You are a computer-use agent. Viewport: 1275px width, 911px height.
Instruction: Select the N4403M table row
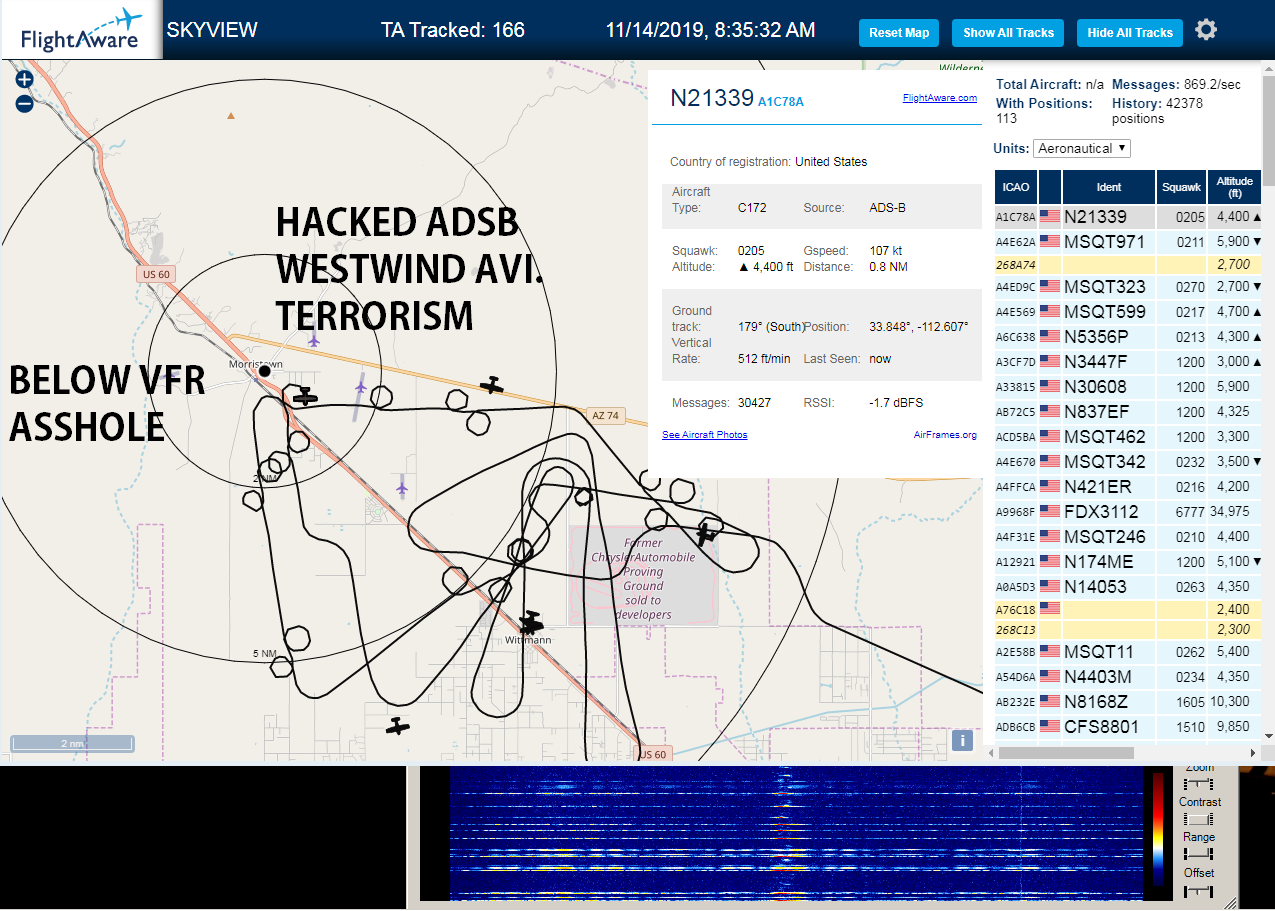(x=1128, y=677)
